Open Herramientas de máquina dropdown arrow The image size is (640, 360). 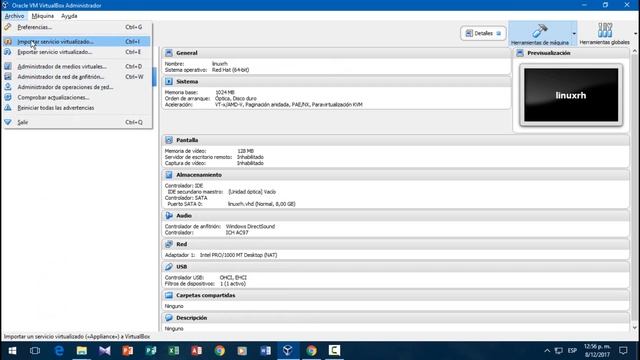(574, 33)
